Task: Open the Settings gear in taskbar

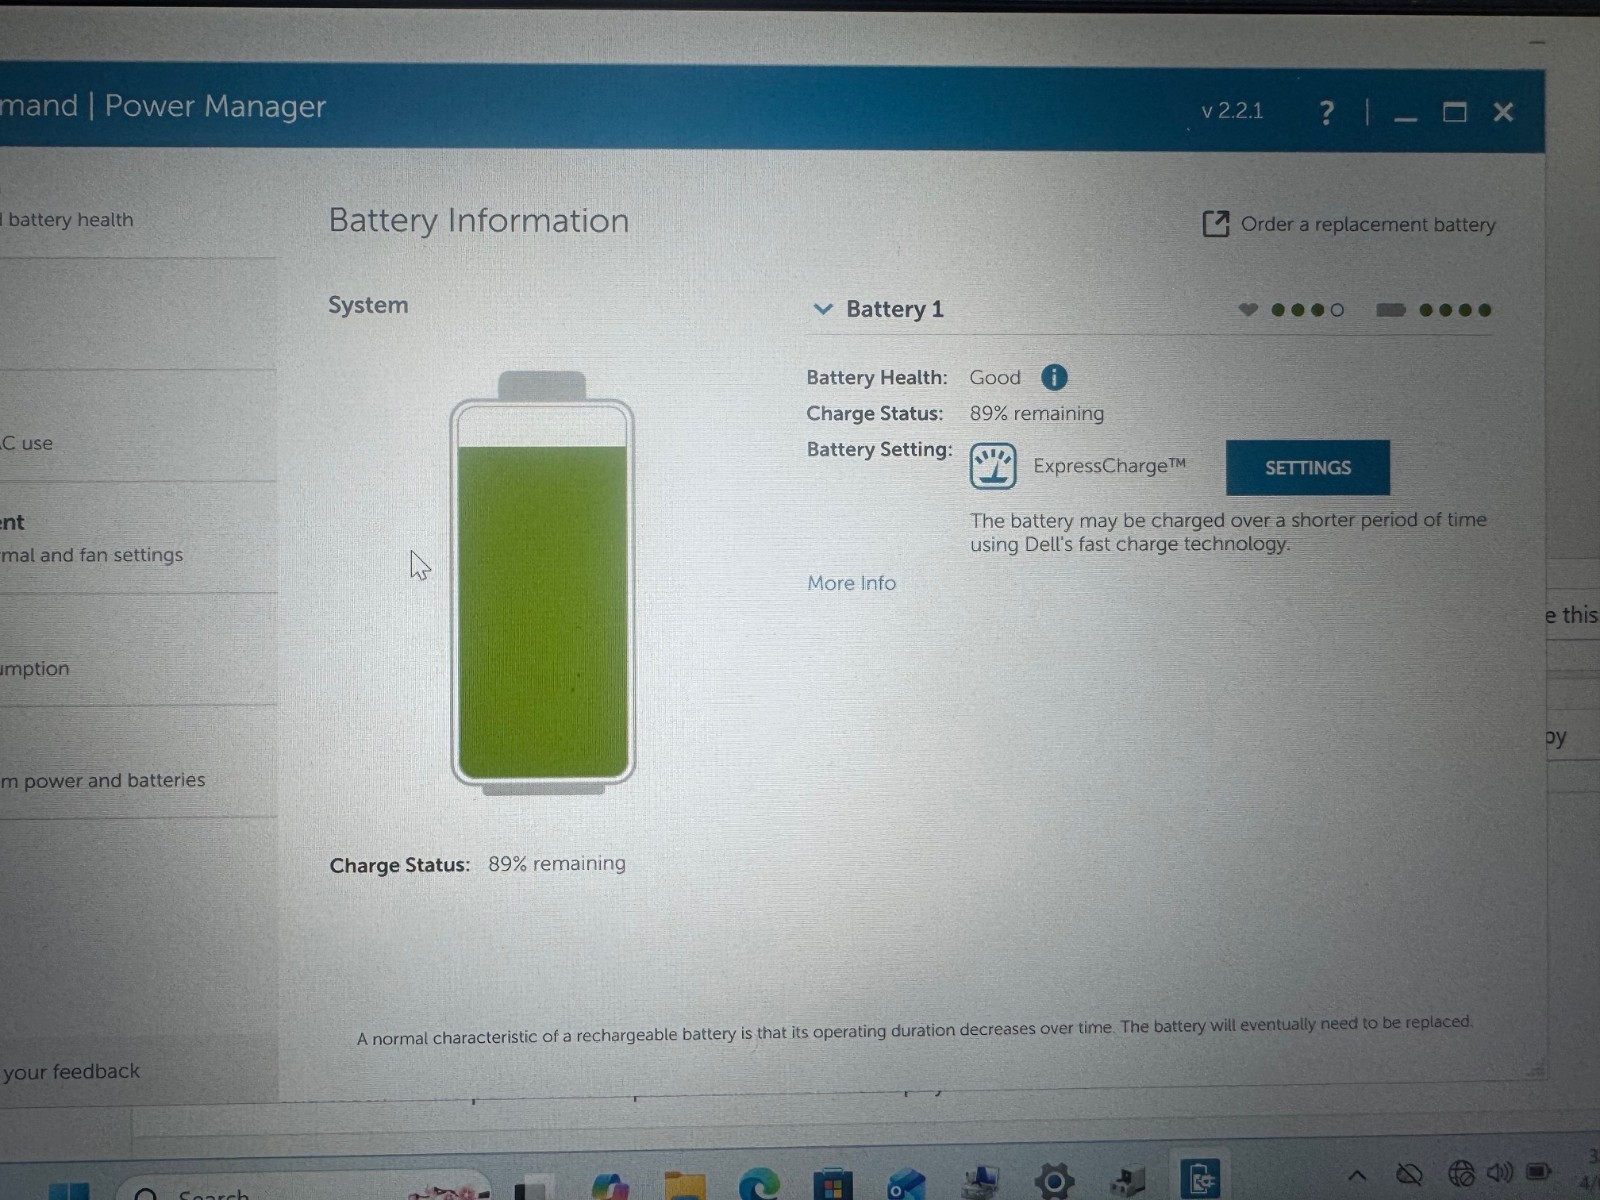Action: [x=1053, y=1182]
